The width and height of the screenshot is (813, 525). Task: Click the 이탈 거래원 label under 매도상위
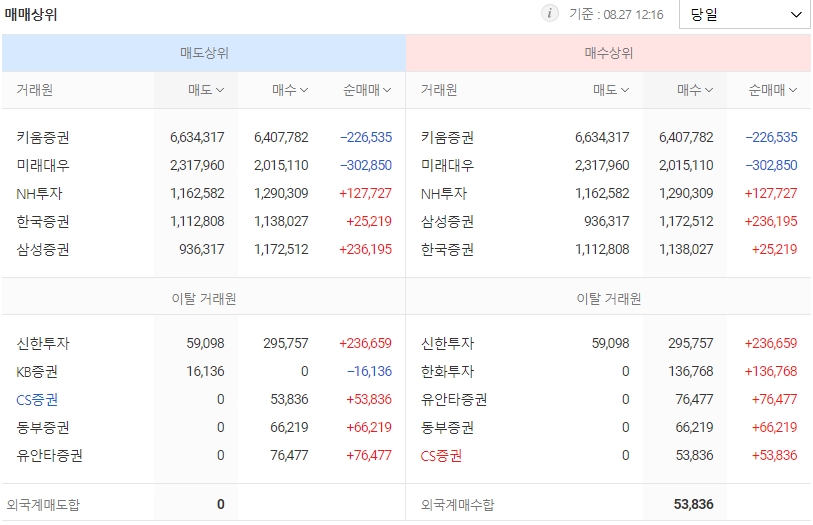tap(204, 299)
